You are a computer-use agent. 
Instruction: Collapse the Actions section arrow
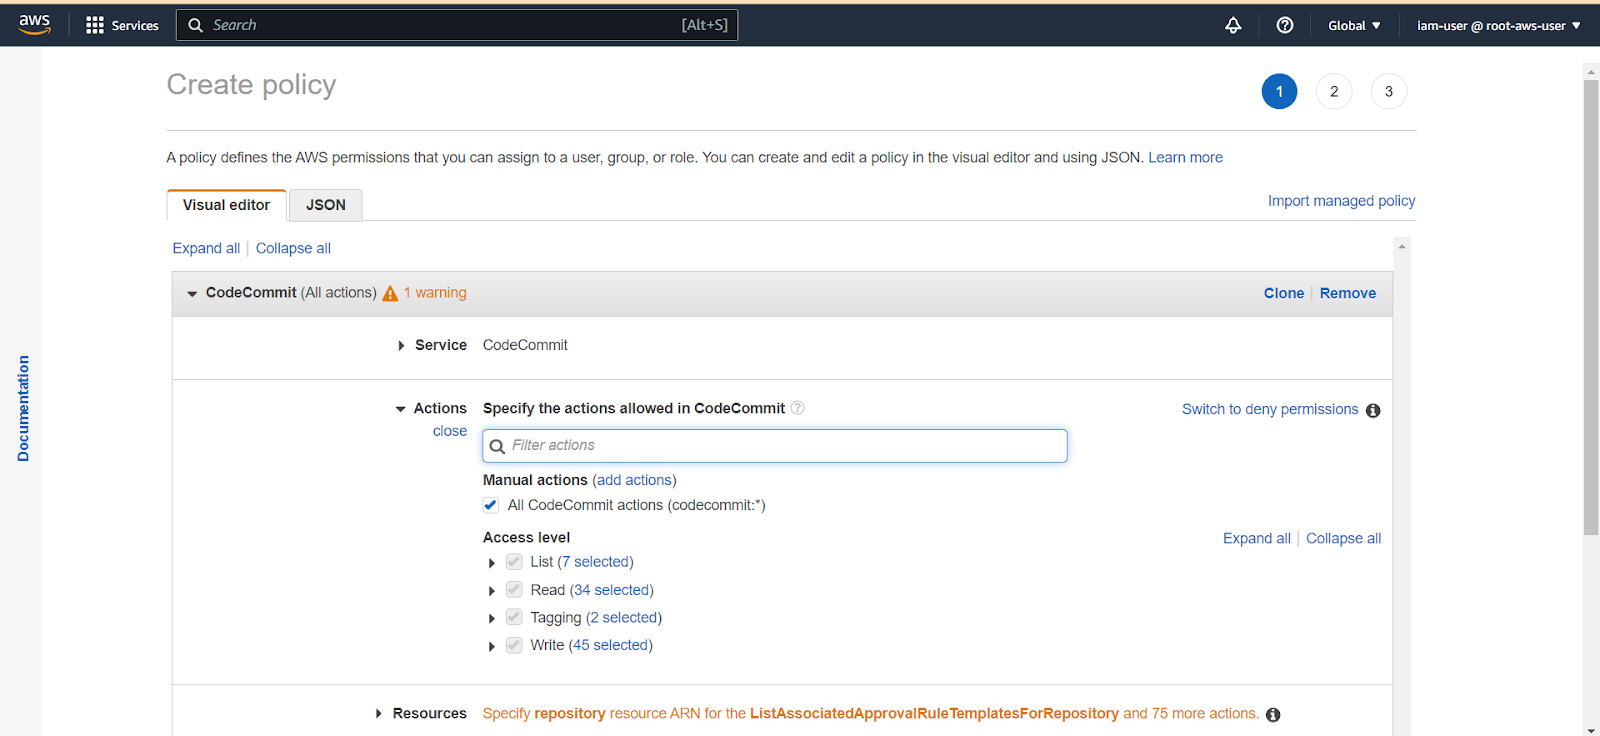pyautogui.click(x=400, y=409)
